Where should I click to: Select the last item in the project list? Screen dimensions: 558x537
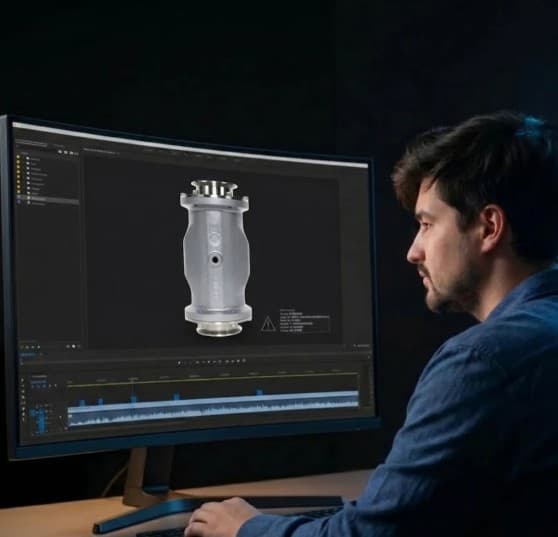click(x=38, y=203)
